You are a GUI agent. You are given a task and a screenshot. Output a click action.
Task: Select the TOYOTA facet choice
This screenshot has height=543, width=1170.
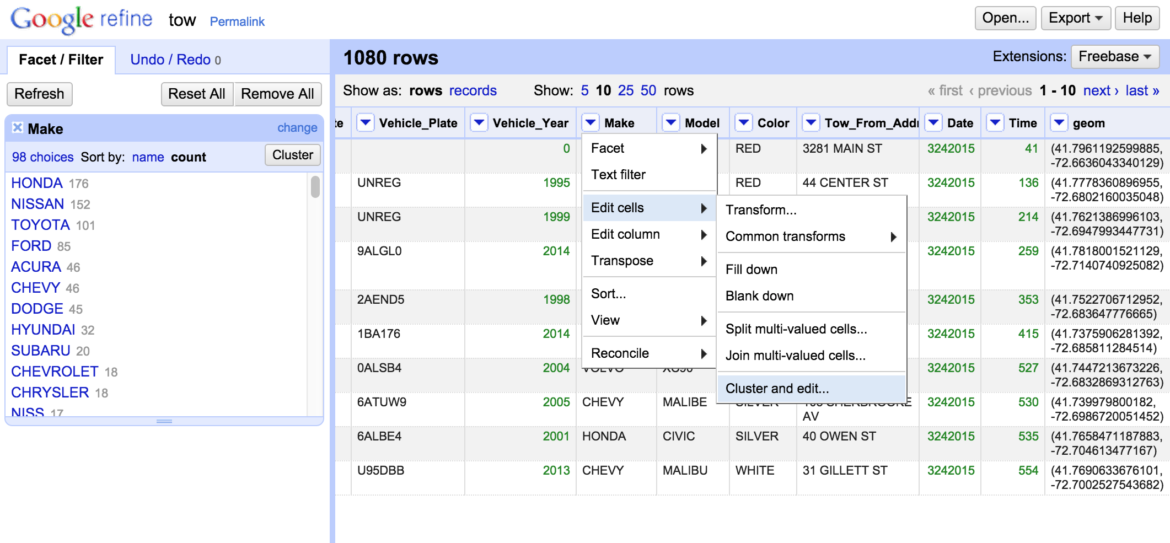(40, 225)
